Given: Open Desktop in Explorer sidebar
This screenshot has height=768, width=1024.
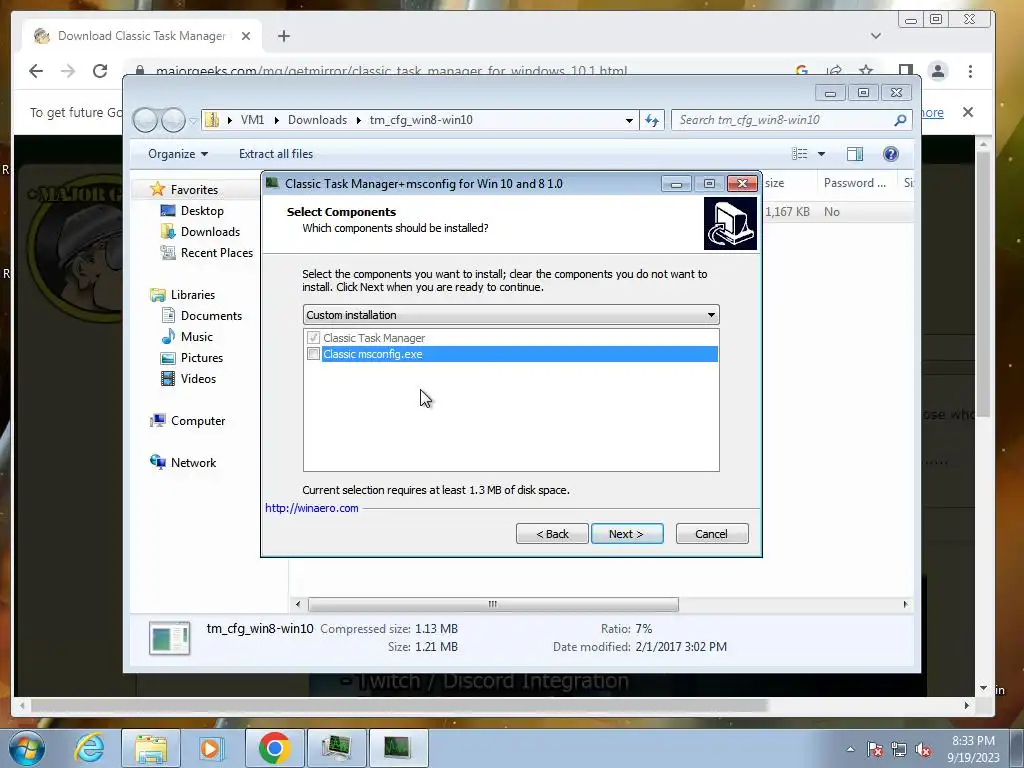Looking at the screenshot, I should click(x=202, y=210).
